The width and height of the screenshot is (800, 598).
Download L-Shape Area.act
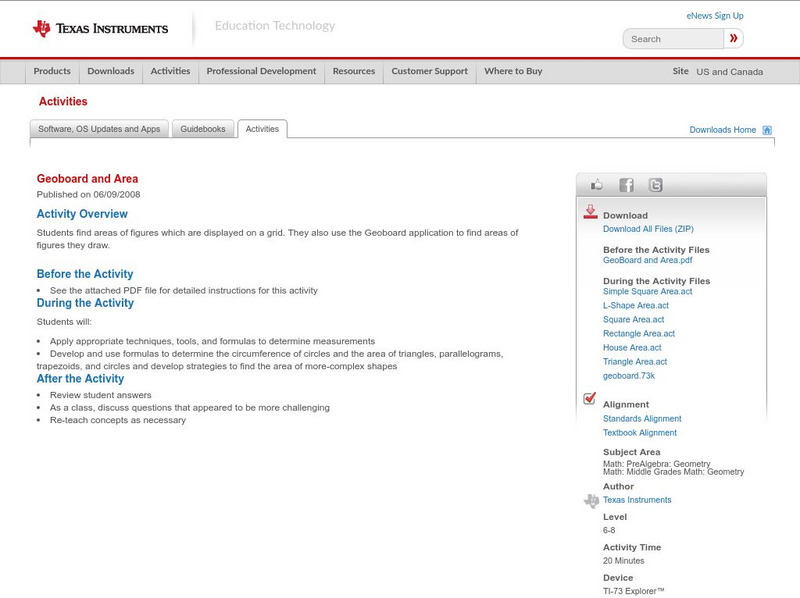636,306
